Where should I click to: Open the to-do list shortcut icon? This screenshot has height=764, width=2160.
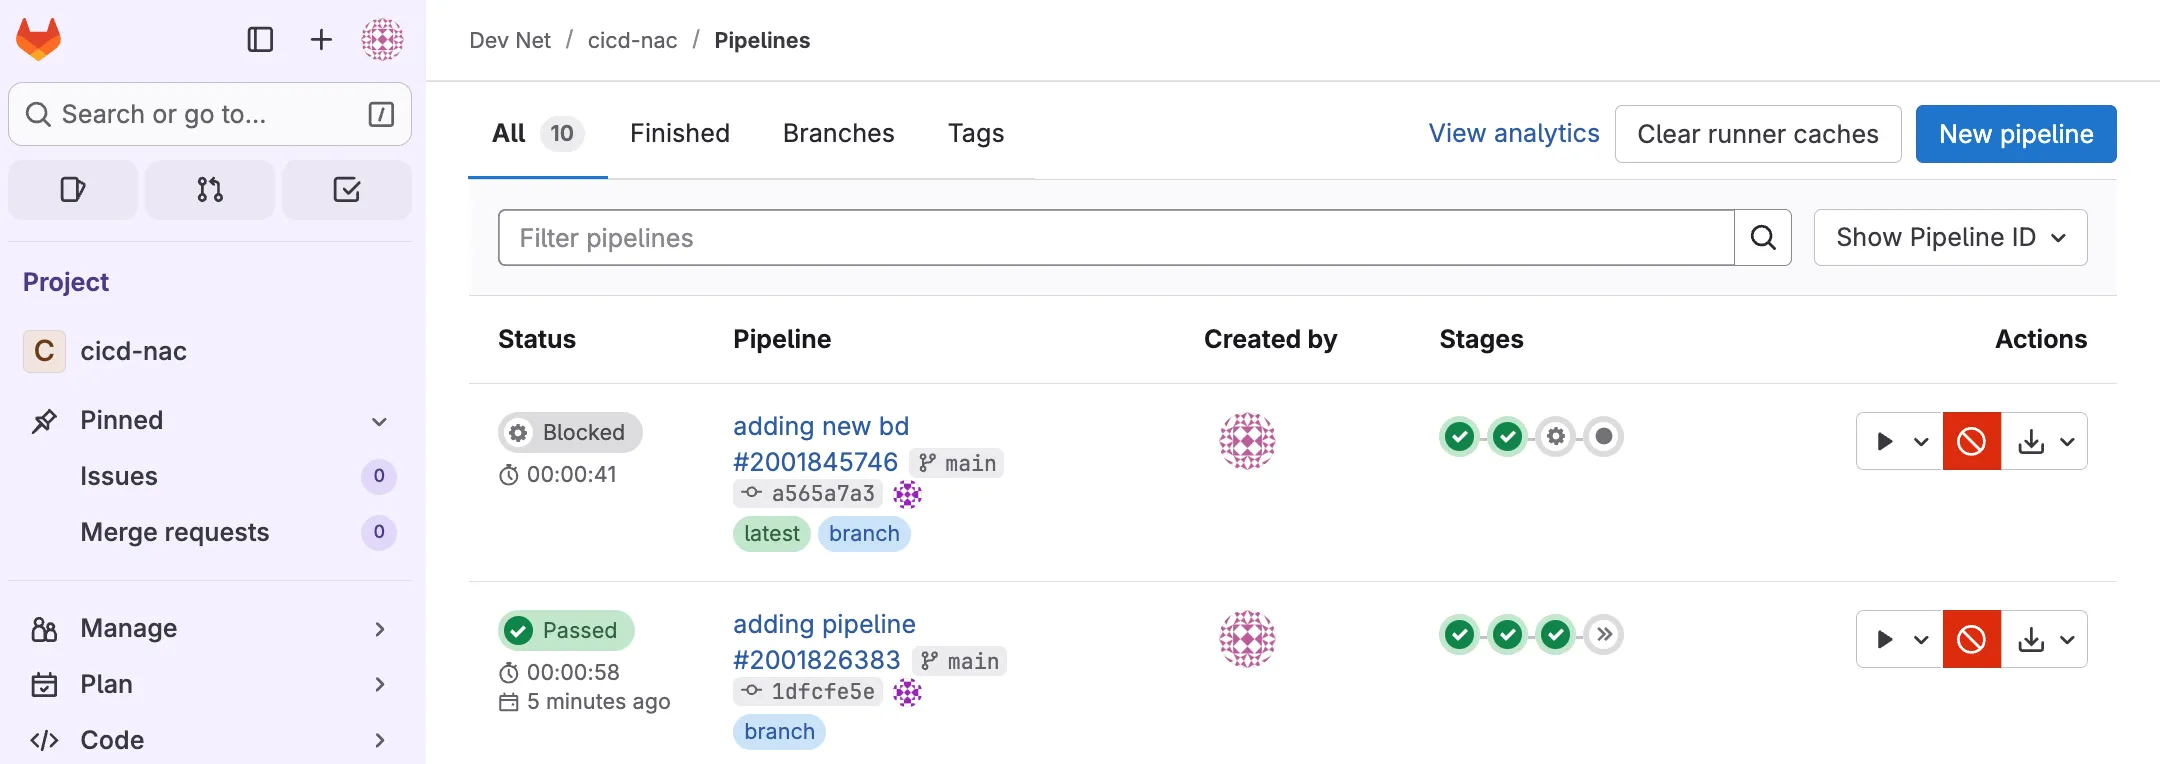point(346,190)
